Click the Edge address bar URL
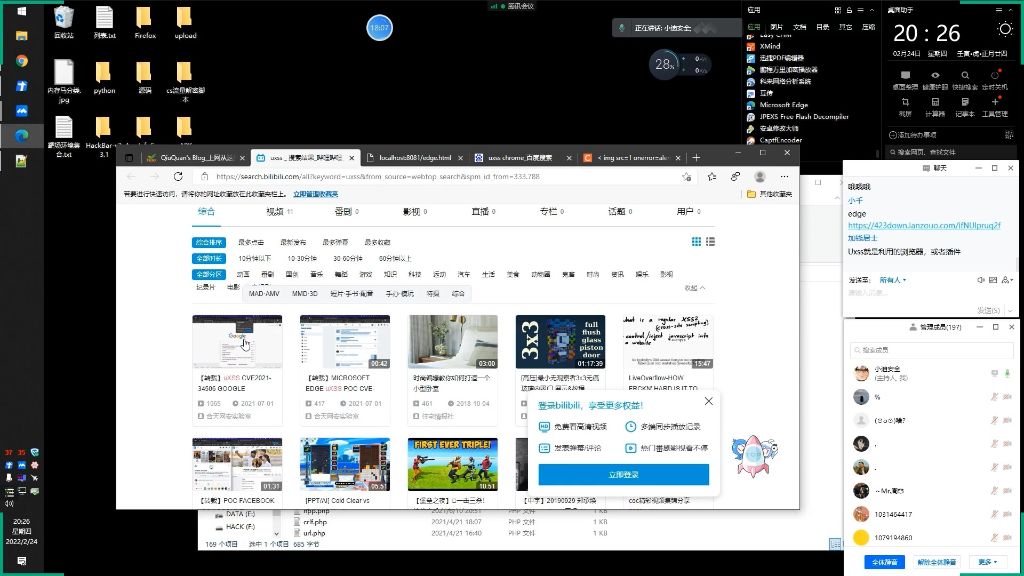The image size is (1024, 576). [x=377, y=176]
